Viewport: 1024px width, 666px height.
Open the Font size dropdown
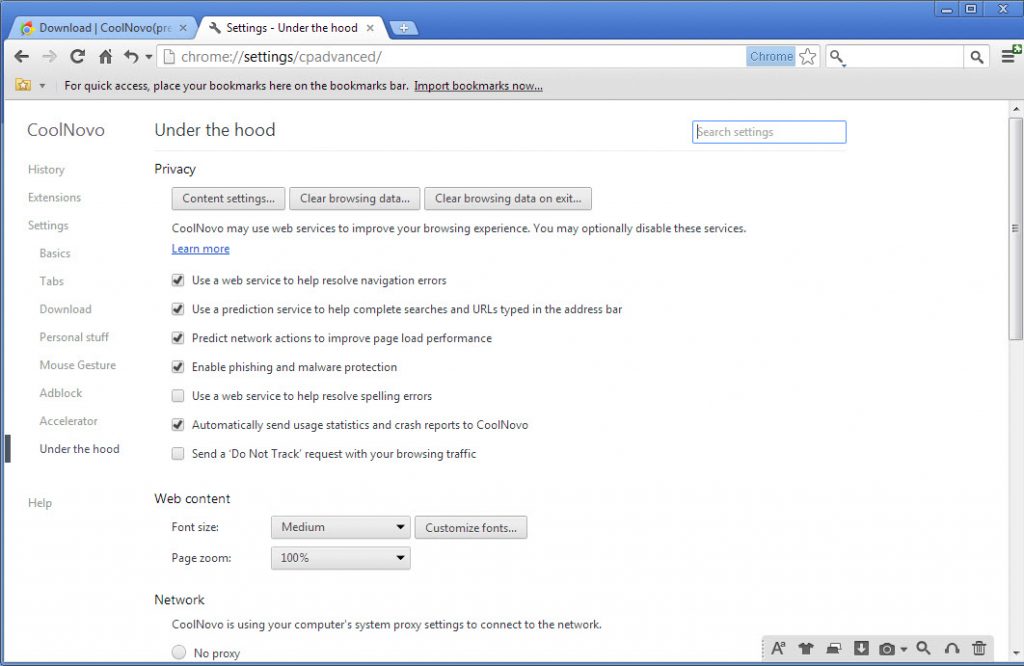click(x=341, y=528)
